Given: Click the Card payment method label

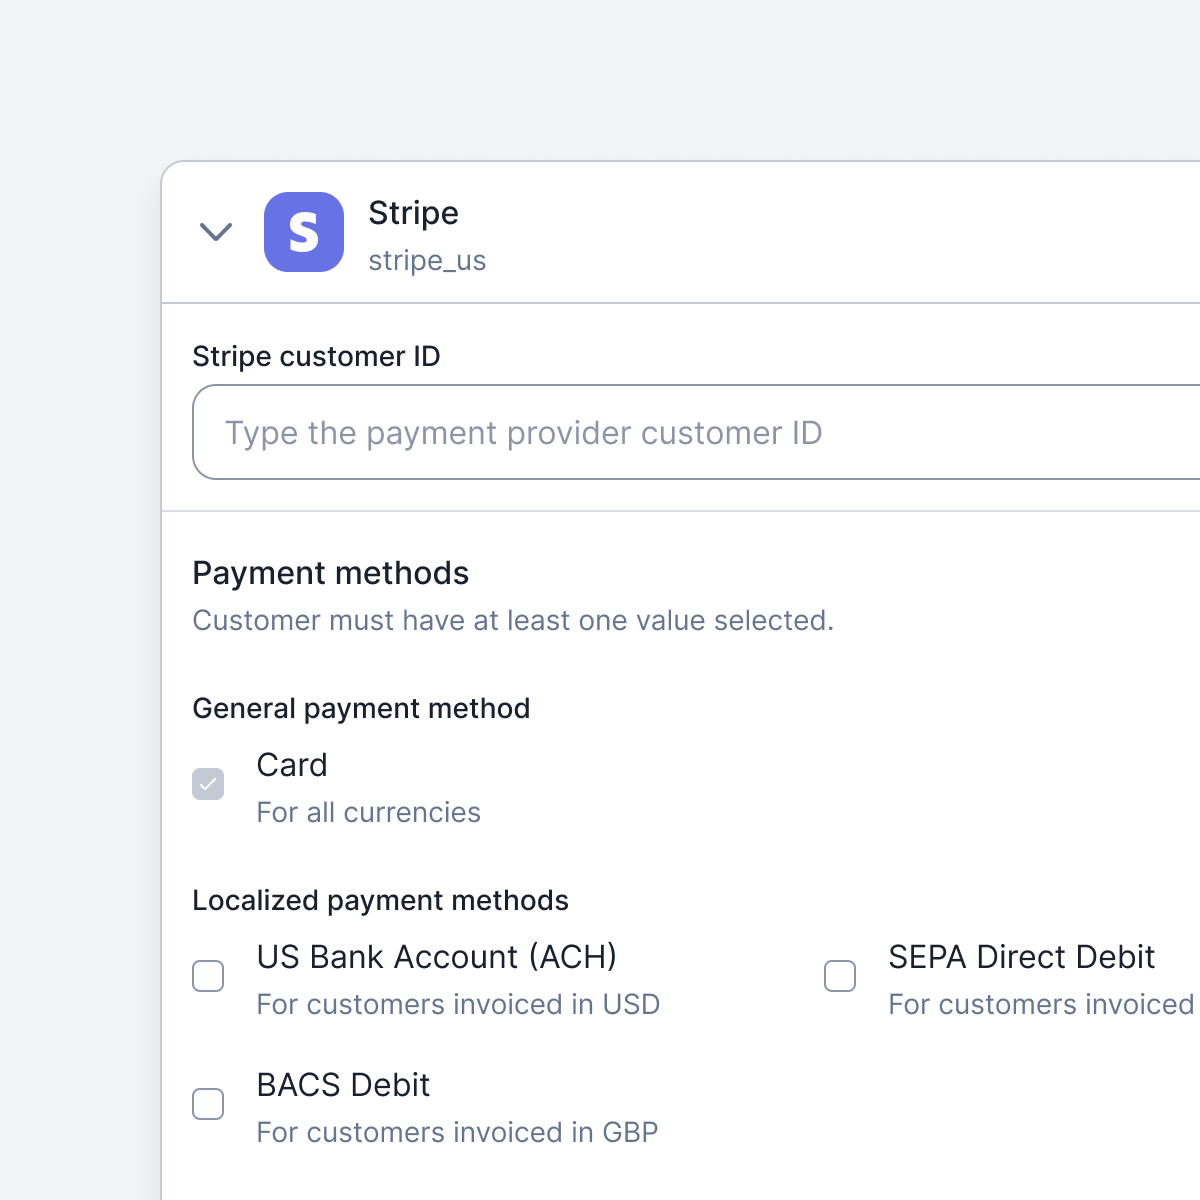Looking at the screenshot, I should coord(292,765).
